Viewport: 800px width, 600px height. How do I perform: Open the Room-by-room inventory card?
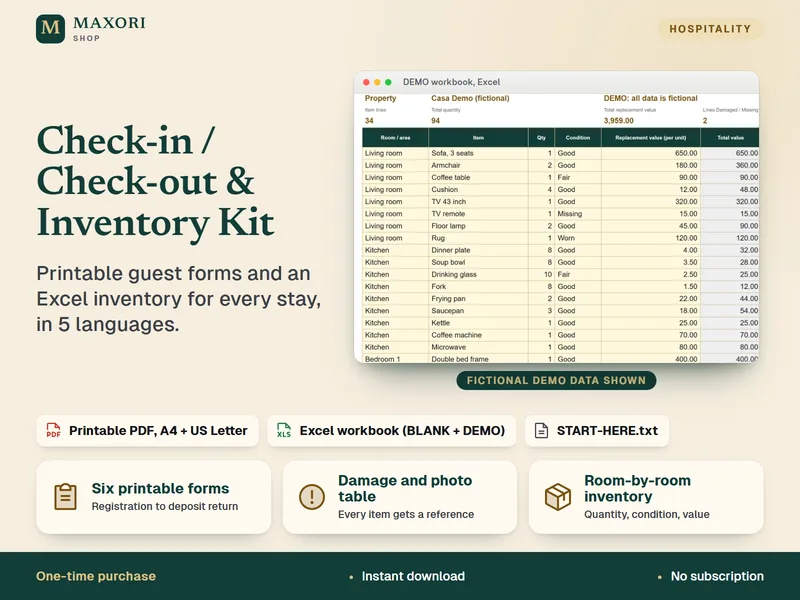[646, 497]
